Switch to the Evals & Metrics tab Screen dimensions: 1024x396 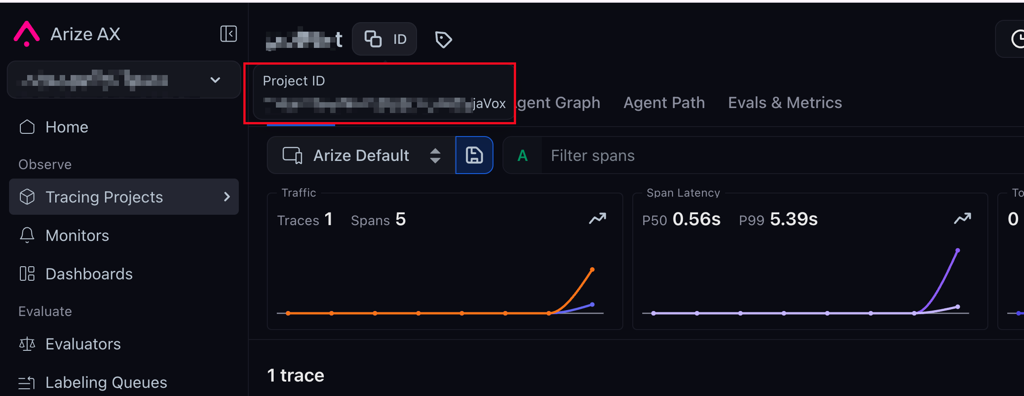[x=785, y=103]
